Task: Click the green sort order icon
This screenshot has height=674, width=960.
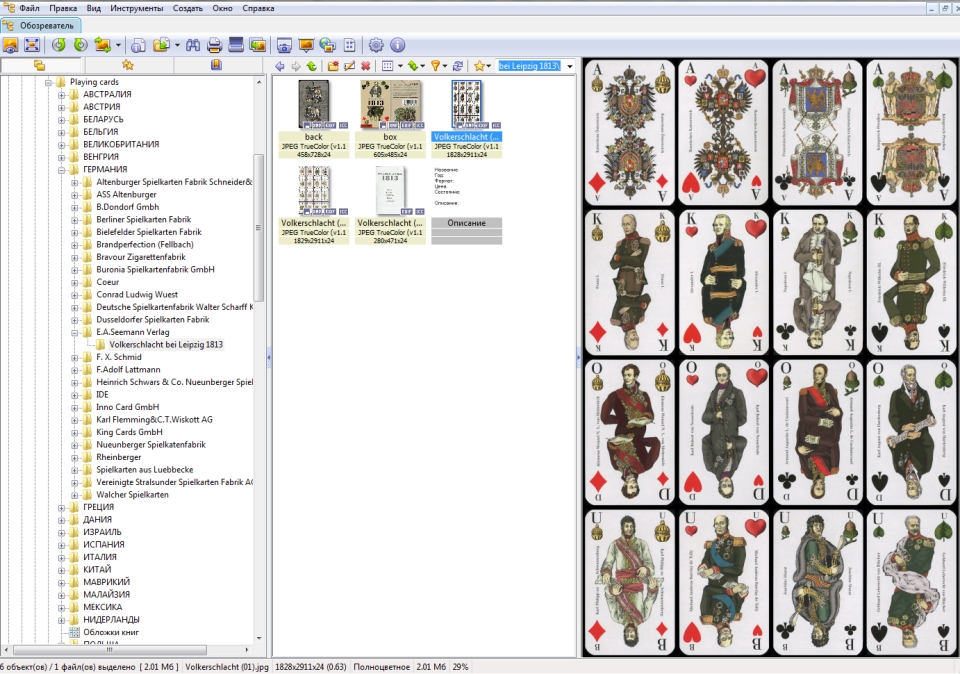Action: click(x=413, y=66)
